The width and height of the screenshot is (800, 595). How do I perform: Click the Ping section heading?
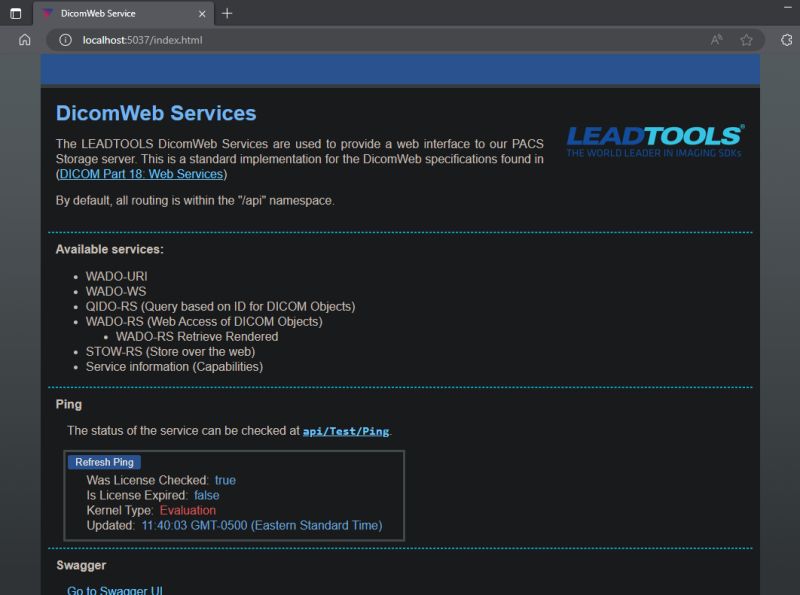(66, 404)
